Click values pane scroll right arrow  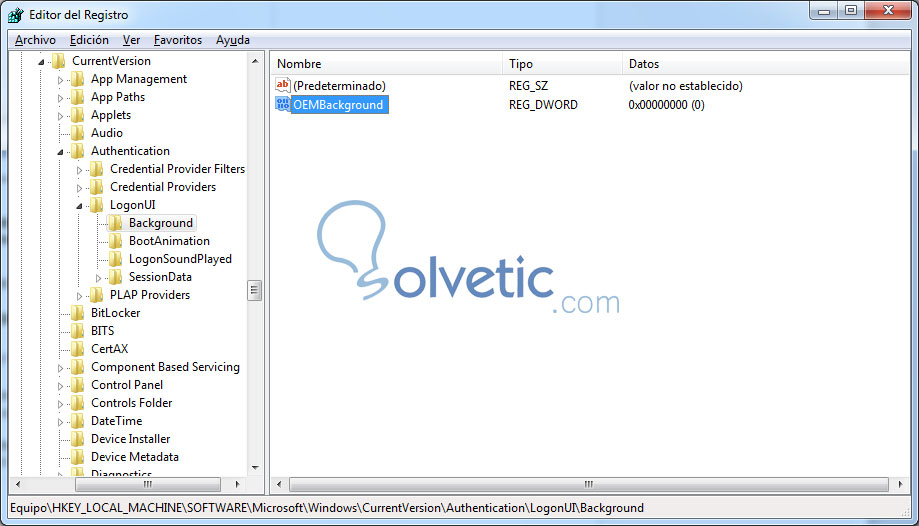(x=900, y=484)
